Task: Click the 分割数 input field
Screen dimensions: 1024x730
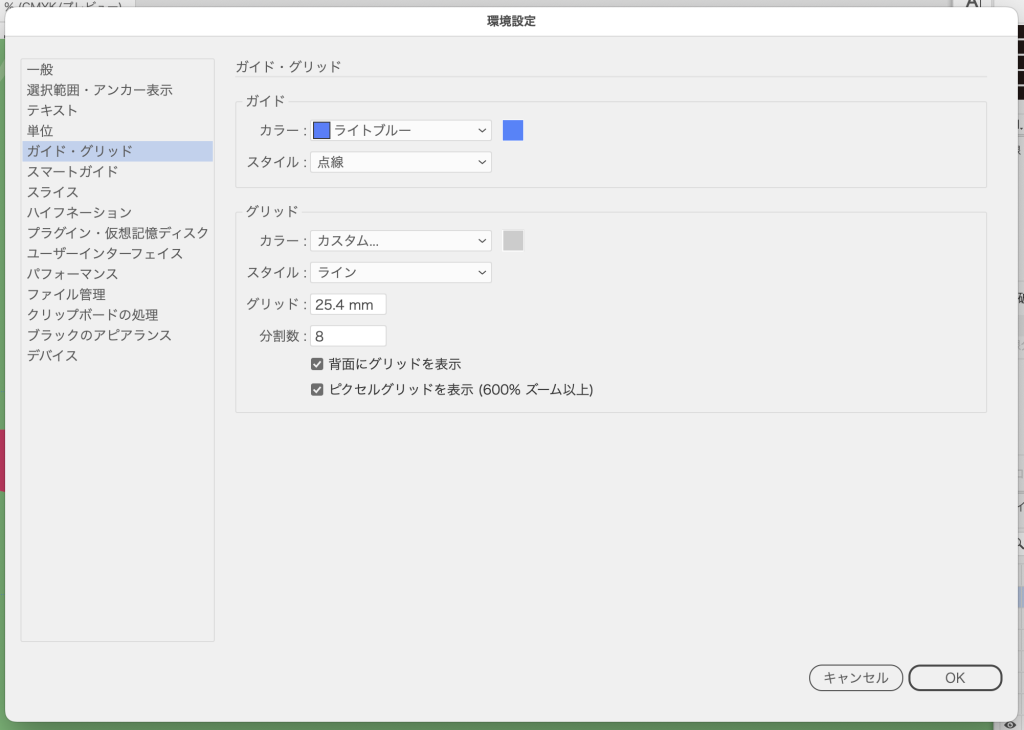Action: [x=348, y=336]
